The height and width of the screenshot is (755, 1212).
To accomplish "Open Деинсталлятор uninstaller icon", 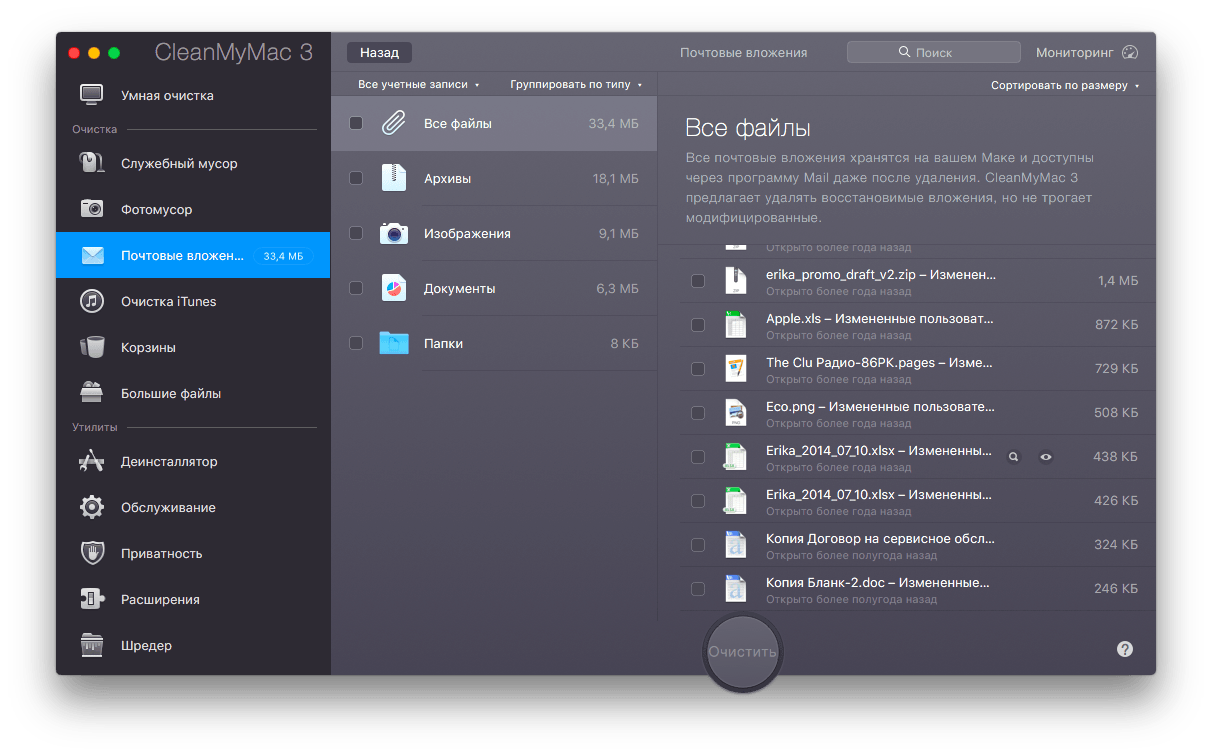I will click(92, 461).
